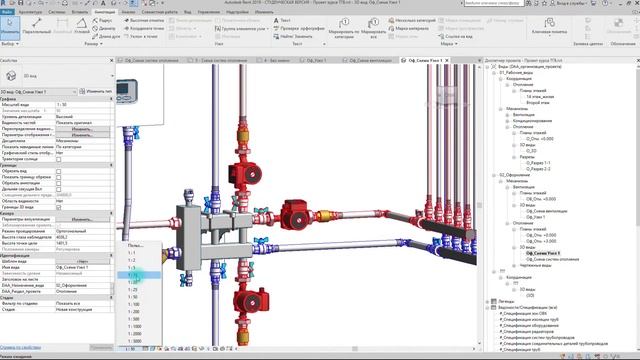Select the Ссылка на вид tool

pos(455,36)
